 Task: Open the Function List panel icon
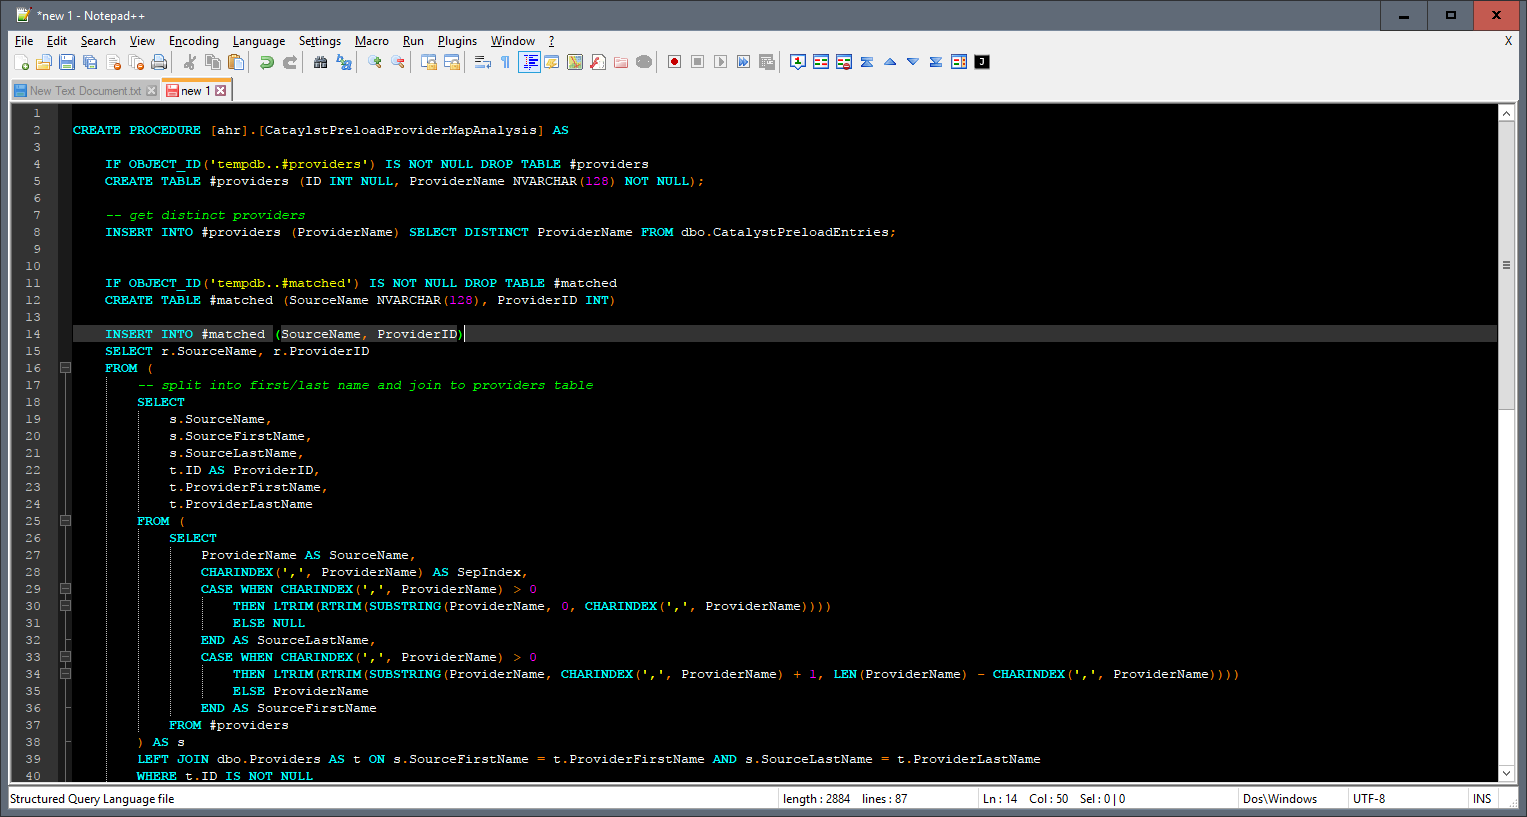(x=597, y=62)
